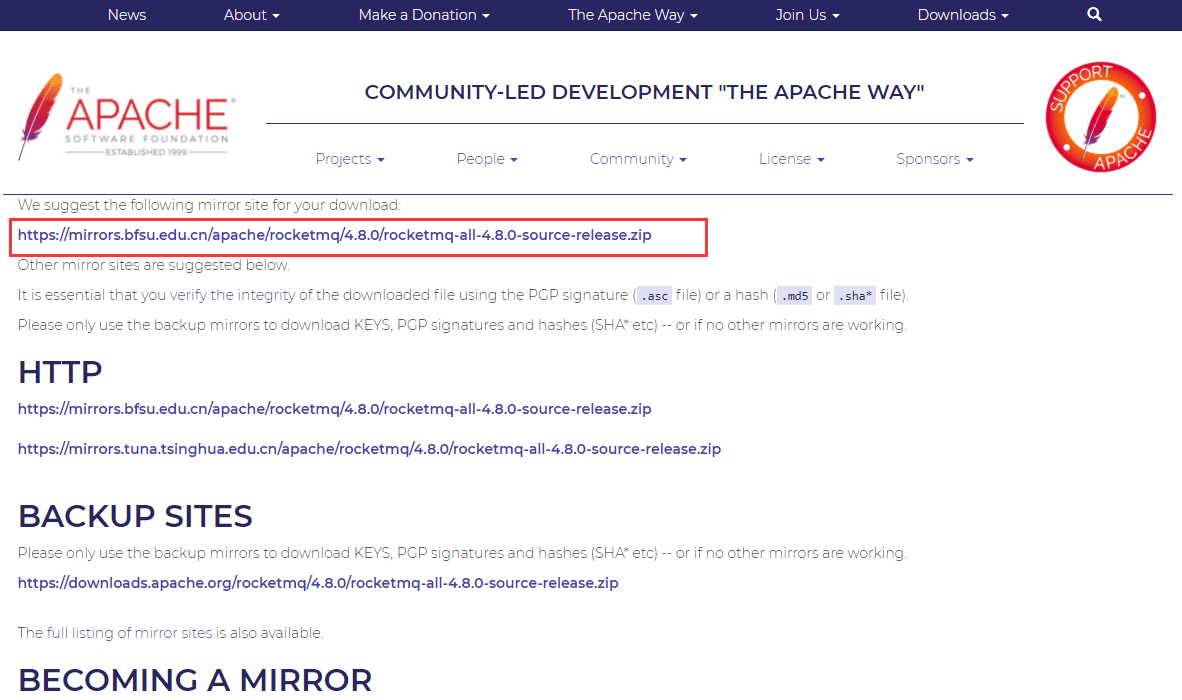Click the downloads.apache.org backup link

pyautogui.click(x=318, y=583)
